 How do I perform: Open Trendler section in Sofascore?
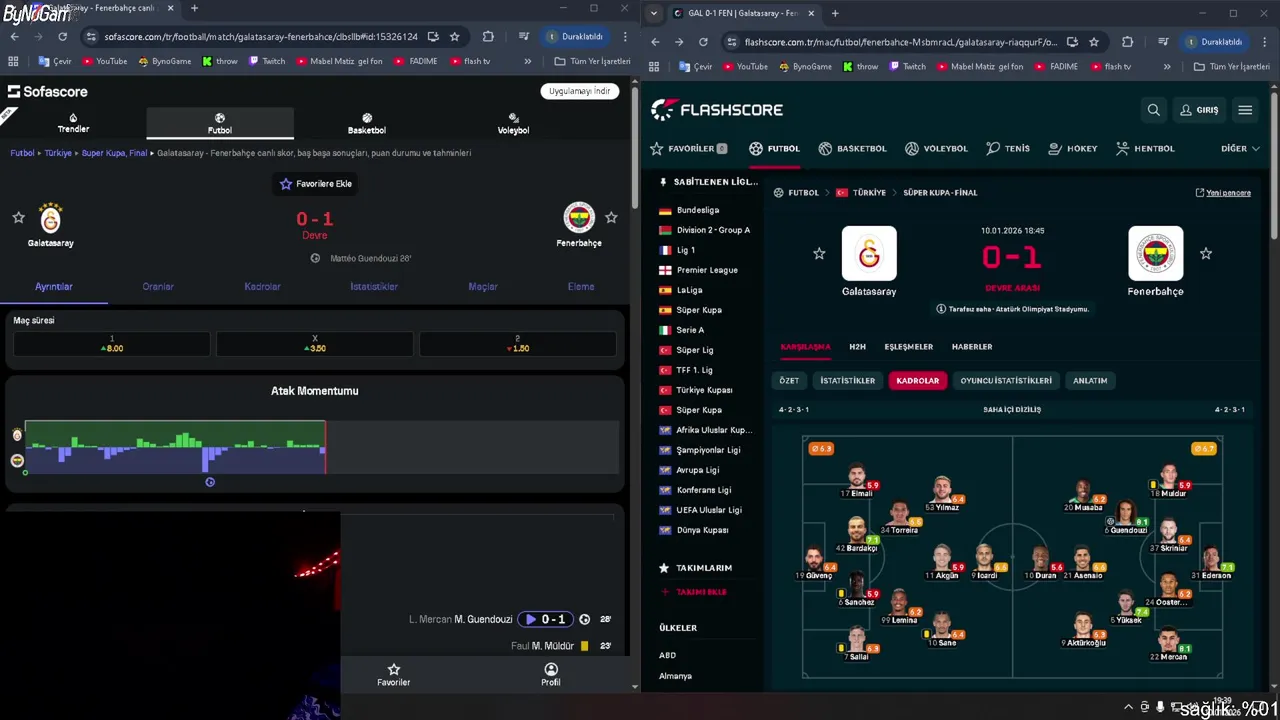73,123
